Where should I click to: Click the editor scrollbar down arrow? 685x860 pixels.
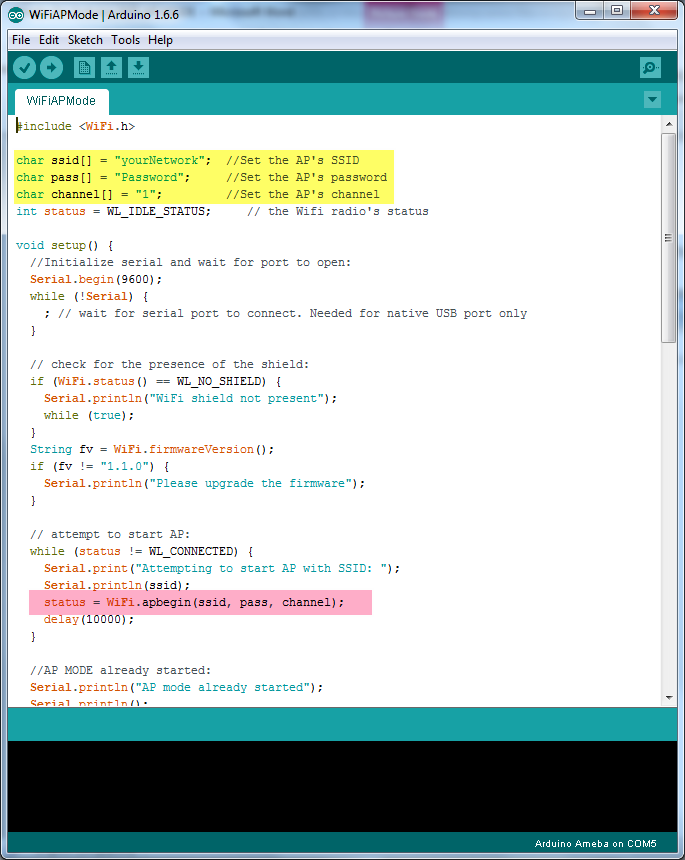[x=669, y=698]
